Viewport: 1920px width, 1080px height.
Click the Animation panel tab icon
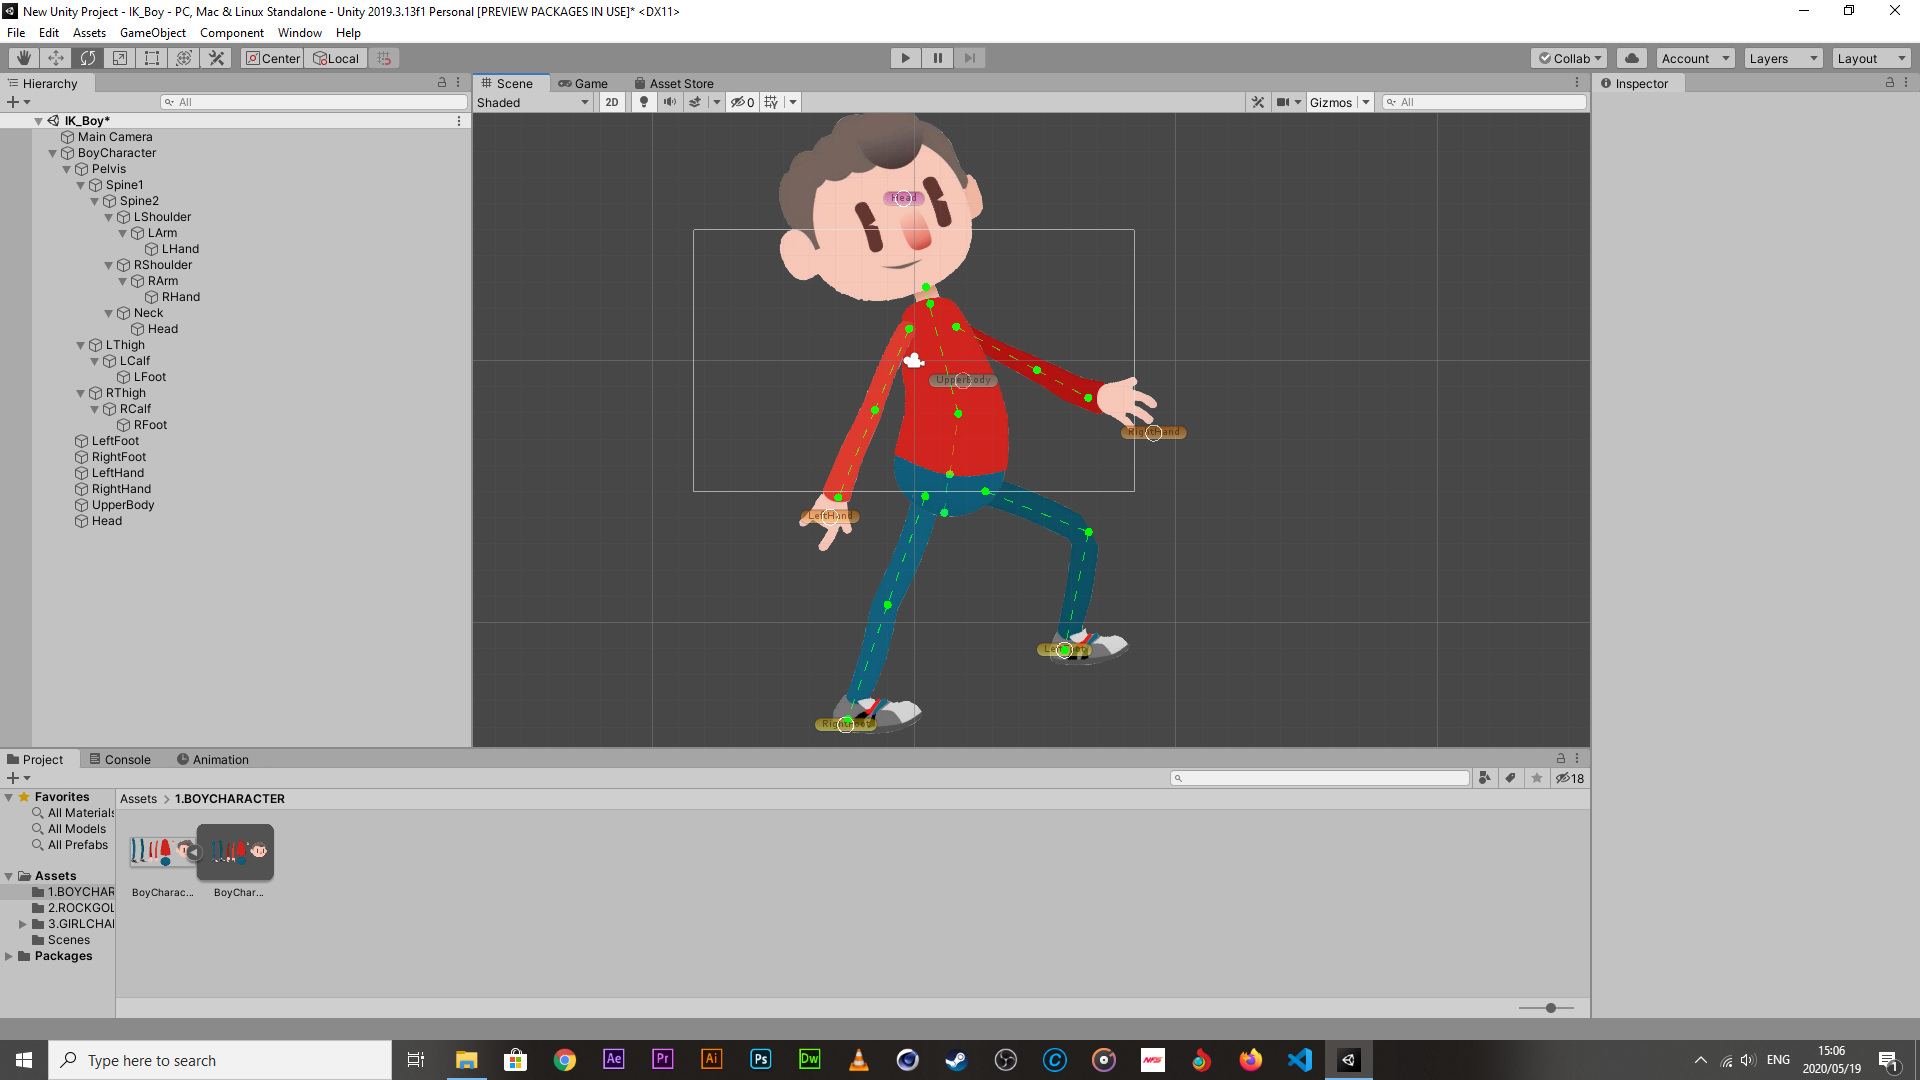[183, 759]
